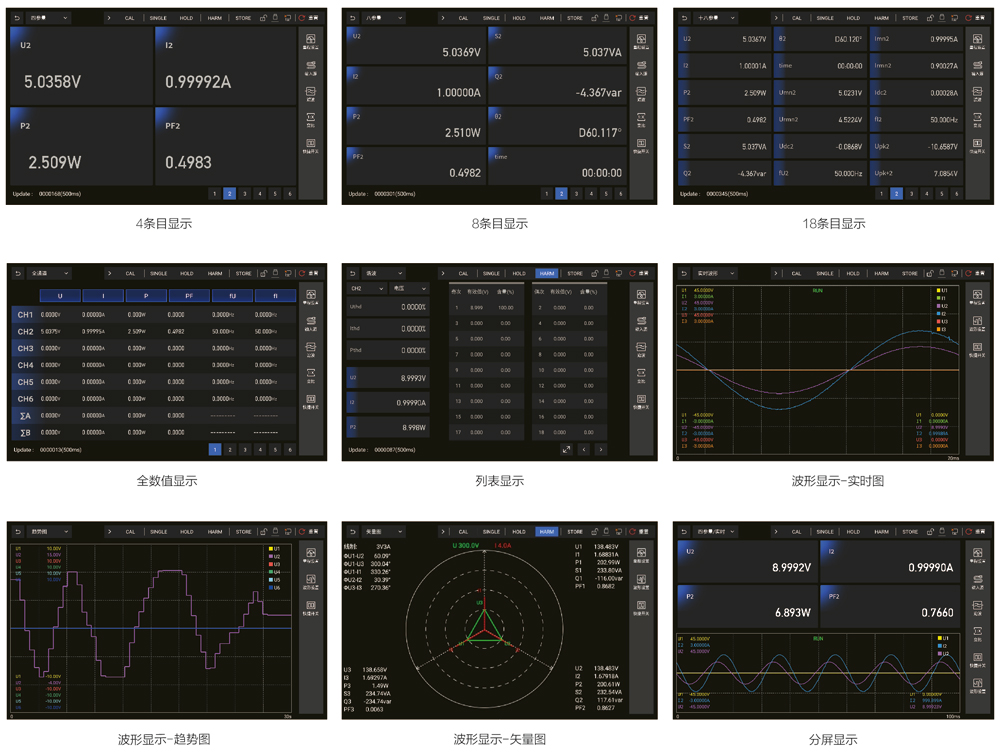Viewport: 1000px width, 755px height.
Task: Toggle highlighted HARM button in vector diagram screen
Action: point(546,532)
